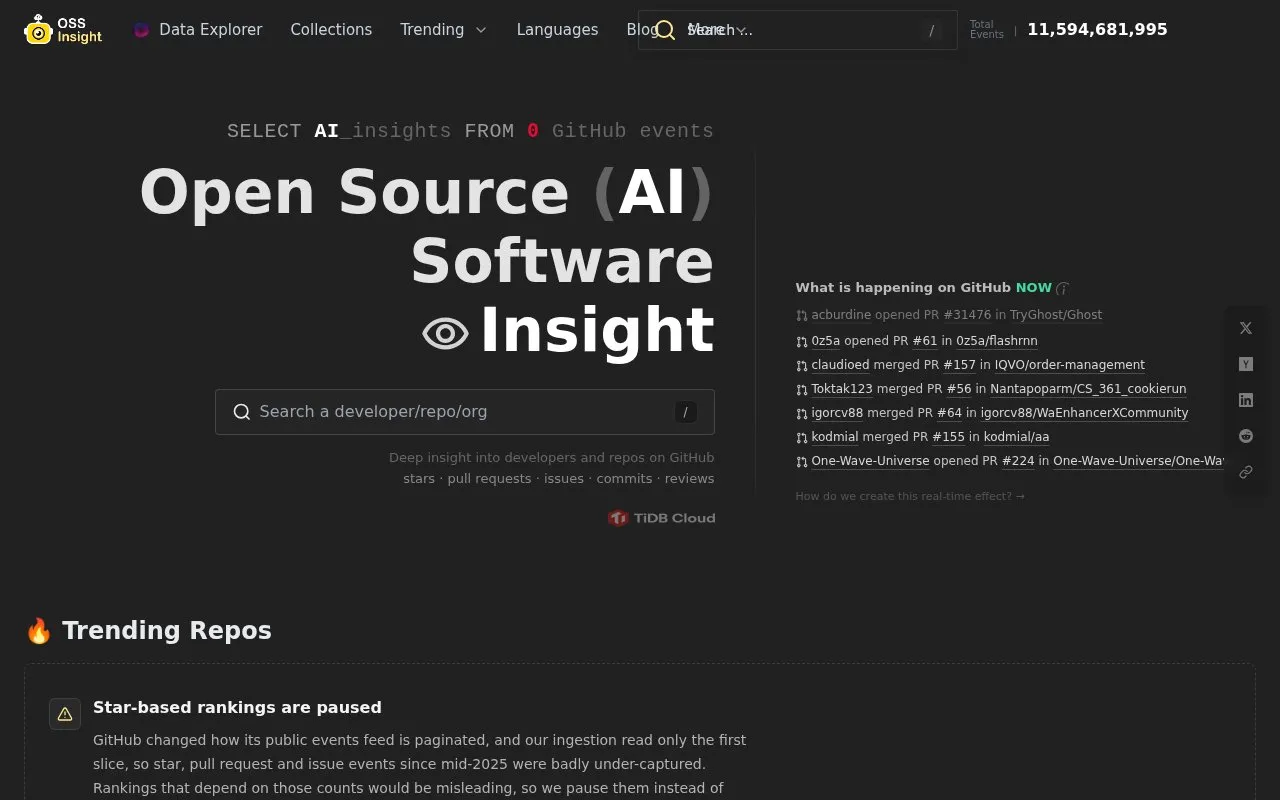The height and width of the screenshot is (800, 1280).
Task: Expand the Trending dropdown menu
Action: point(444,30)
